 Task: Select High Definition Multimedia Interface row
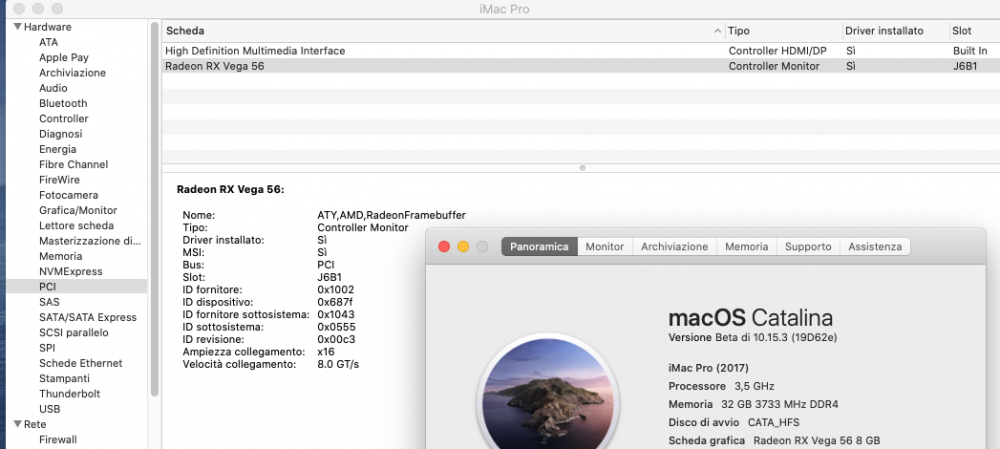click(x=581, y=51)
